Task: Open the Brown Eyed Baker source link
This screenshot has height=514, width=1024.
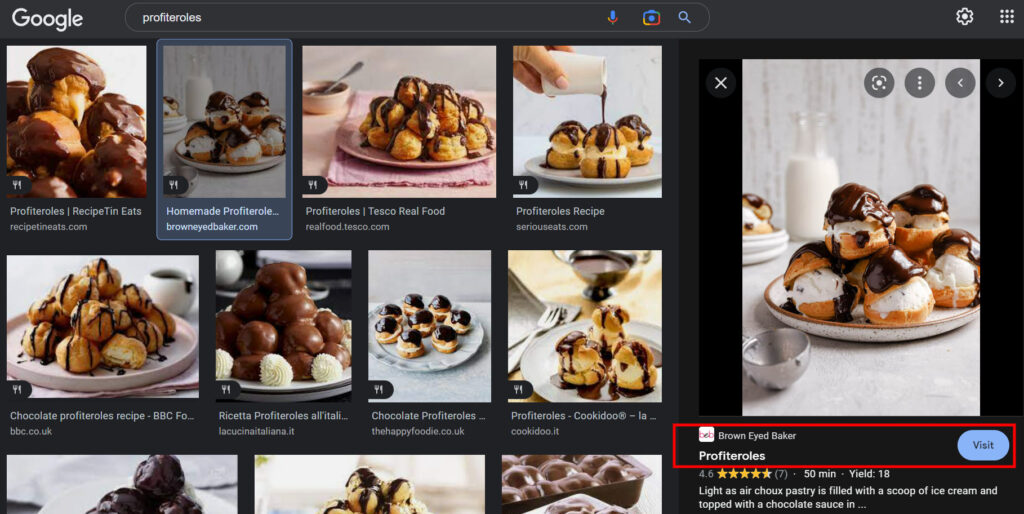Action: coord(757,436)
